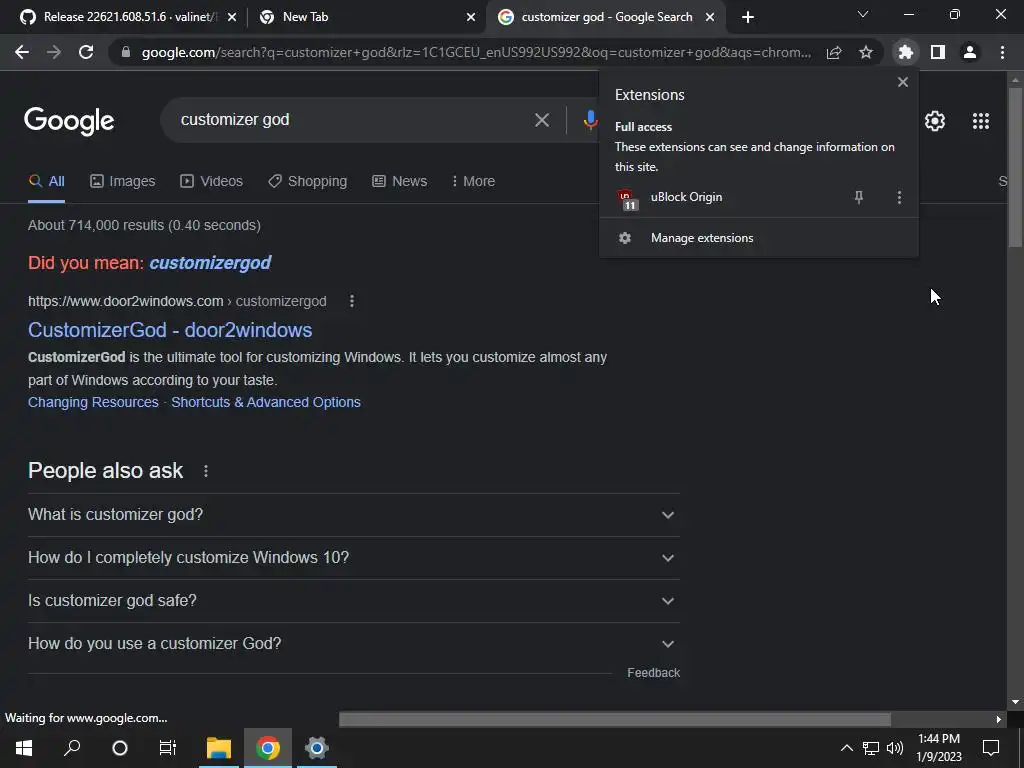The width and height of the screenshot is (1024, 768).
Task: Close the GitHub Release browser tab
Action: pyautogui.click(x=232, y=18)
